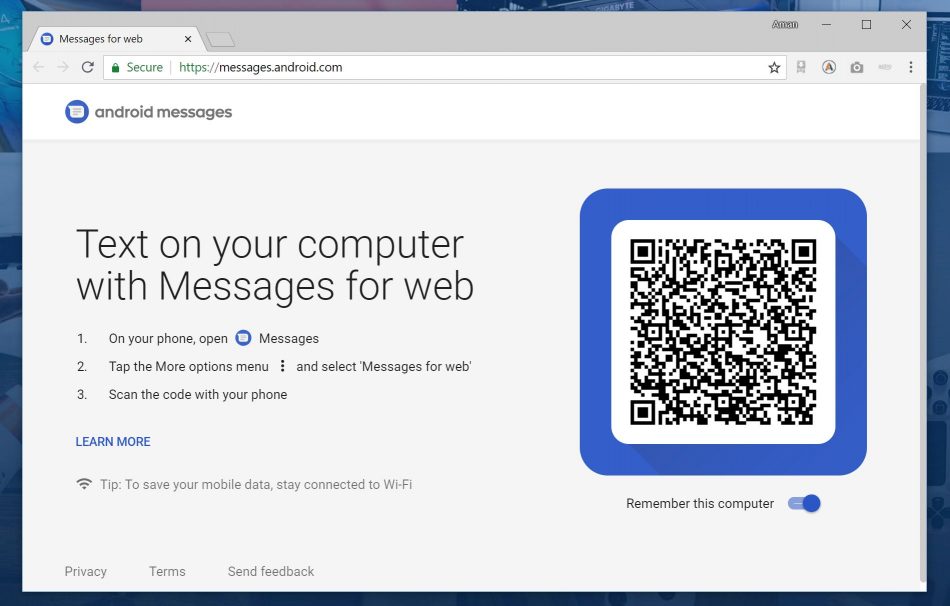950x606 pixels.
Task: Click the 'Remember this computer' label
Action: coord(700,504)
